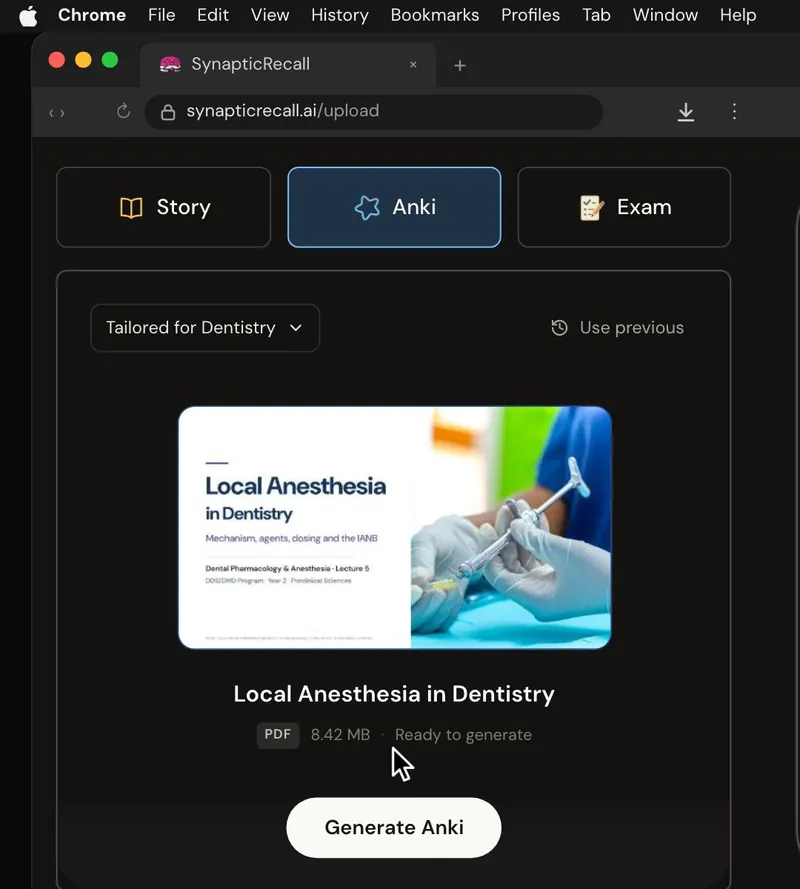This screenshot has width=800, height=889.
Task: Reload the current page
Action: [124, 111]
